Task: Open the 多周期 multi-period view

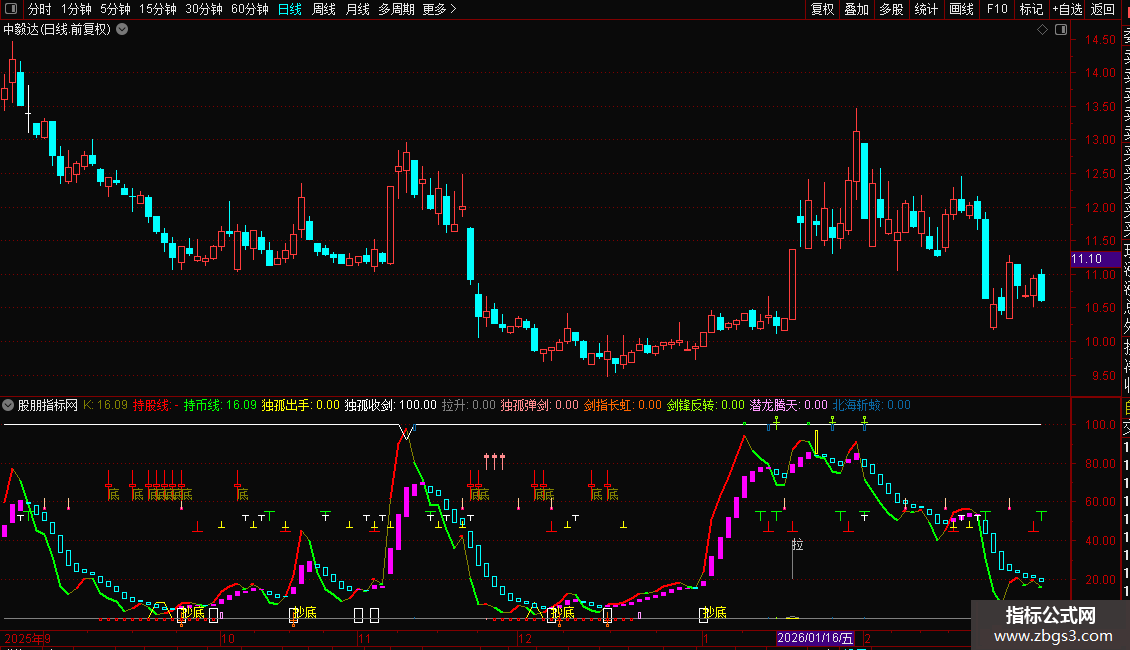Action: point(396,9)
